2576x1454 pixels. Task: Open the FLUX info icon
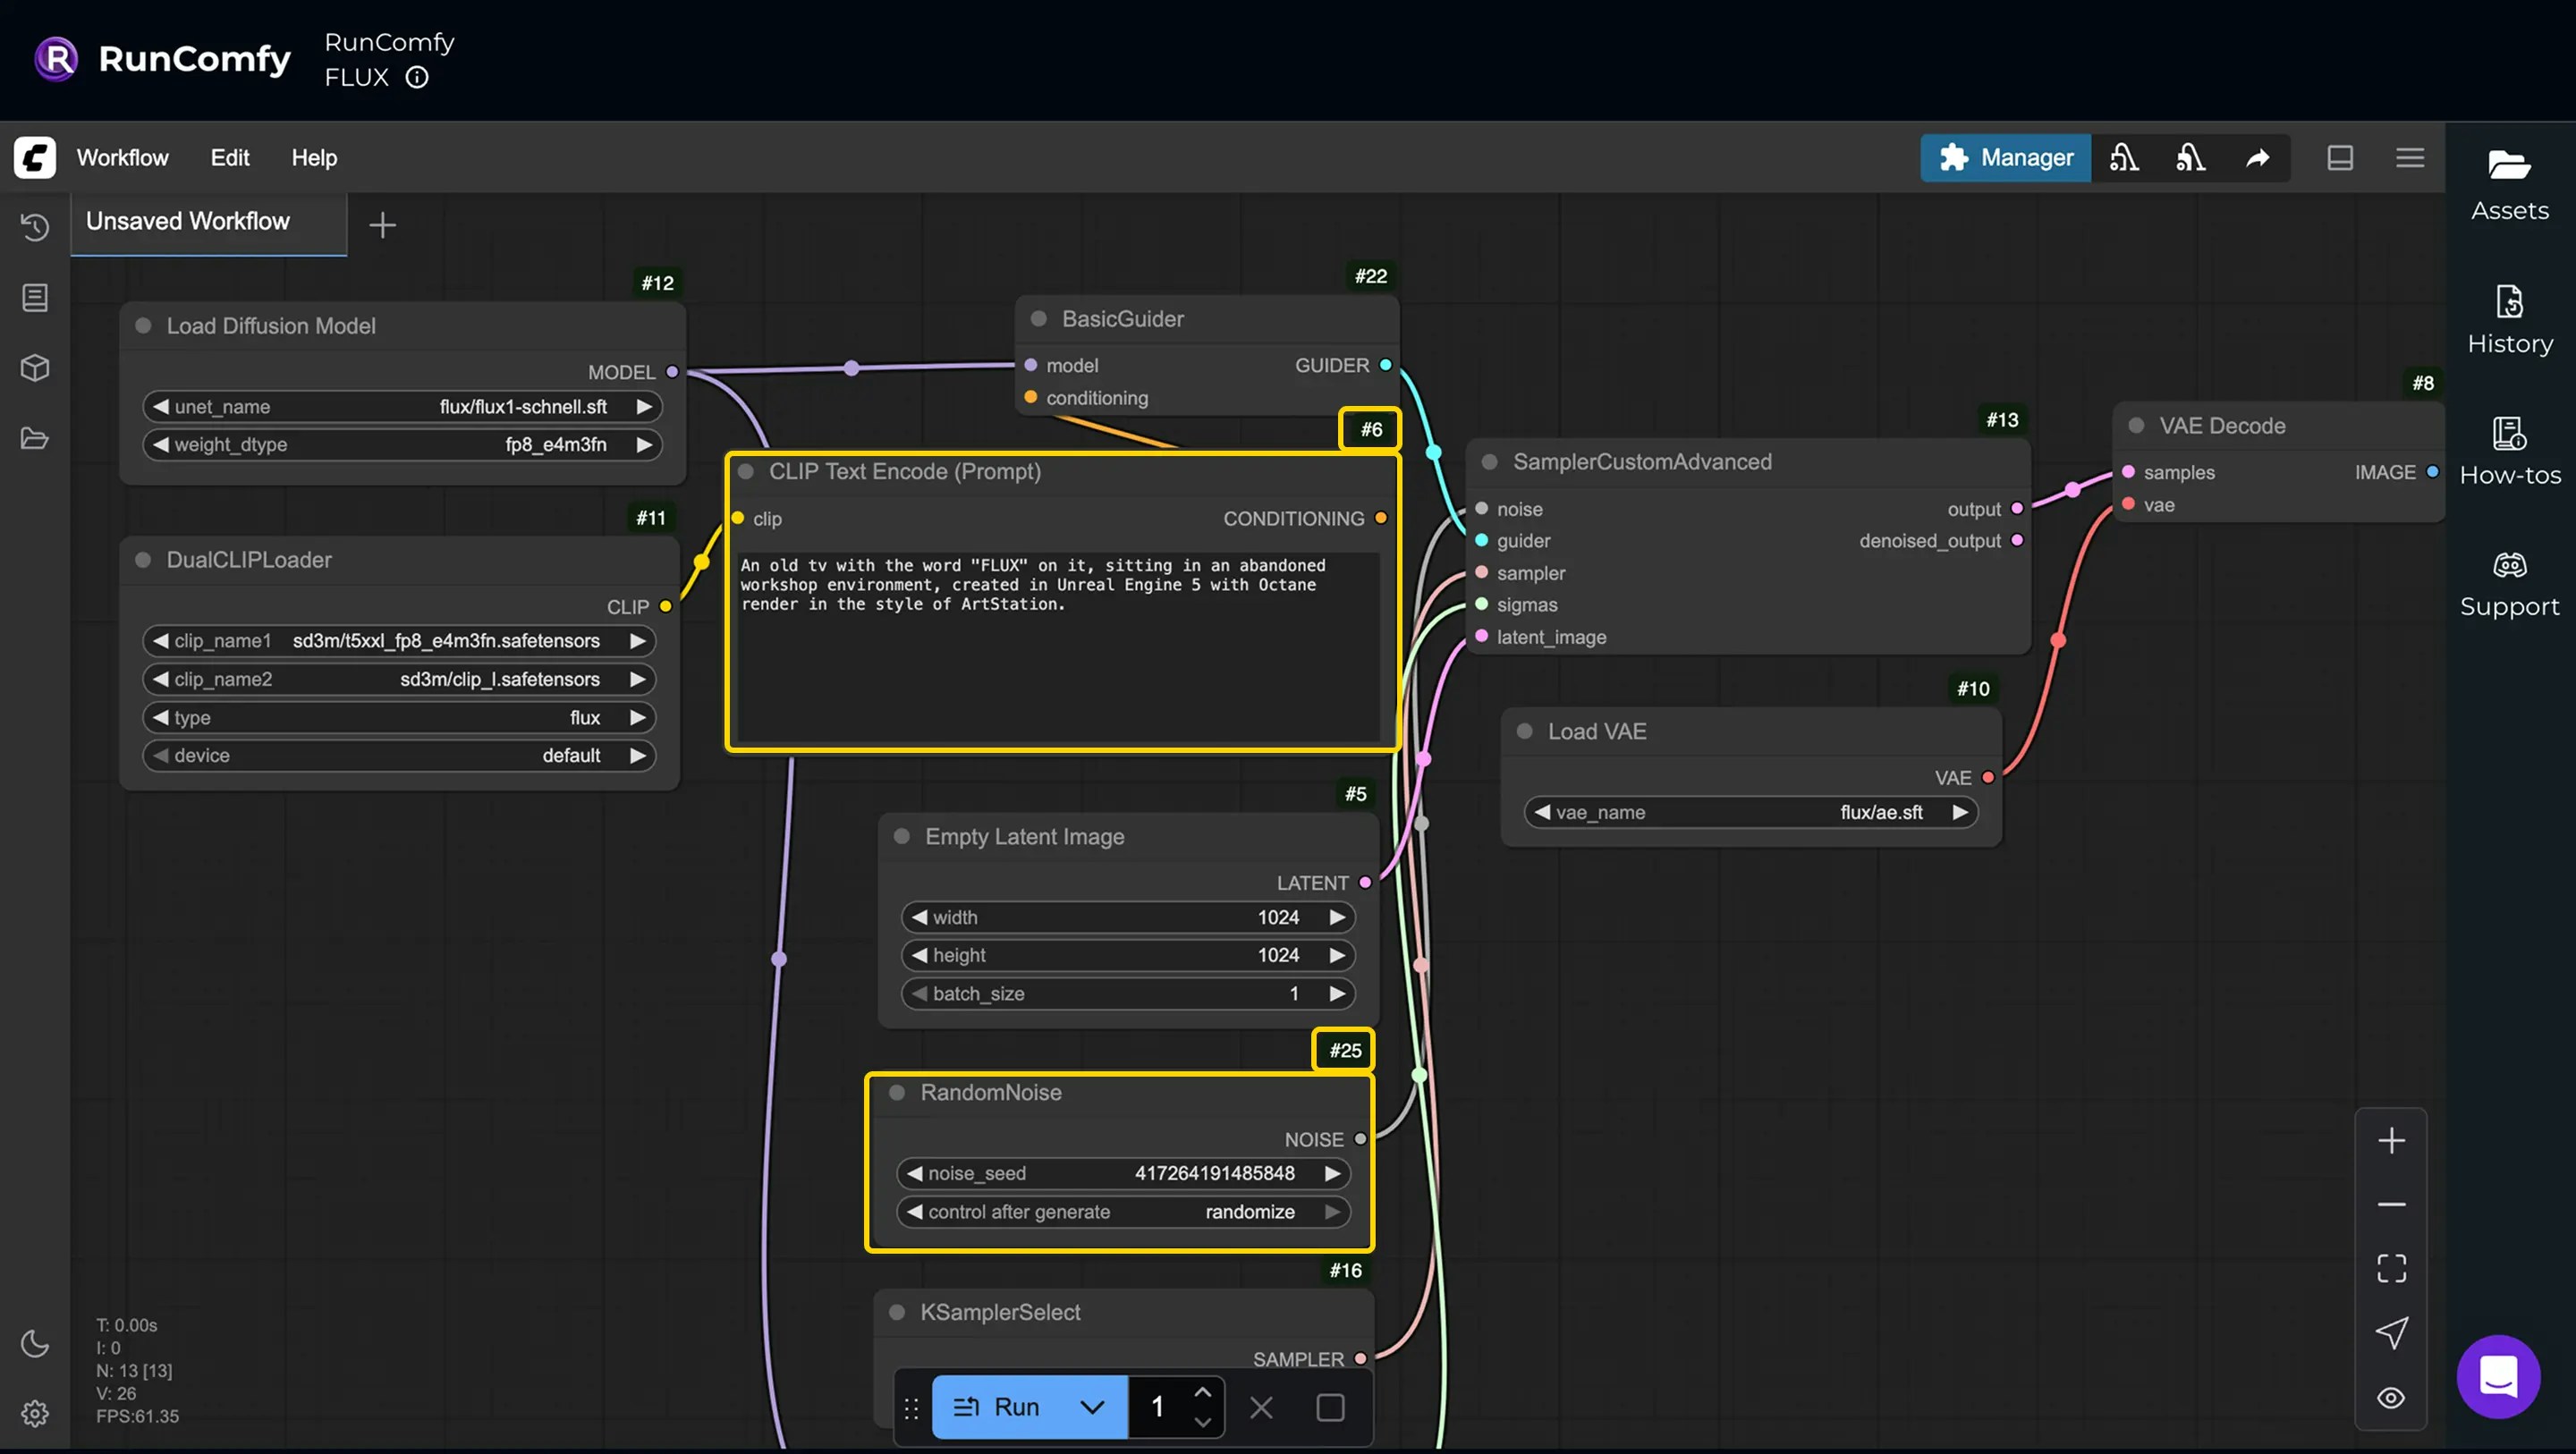[x=417, y=77]
